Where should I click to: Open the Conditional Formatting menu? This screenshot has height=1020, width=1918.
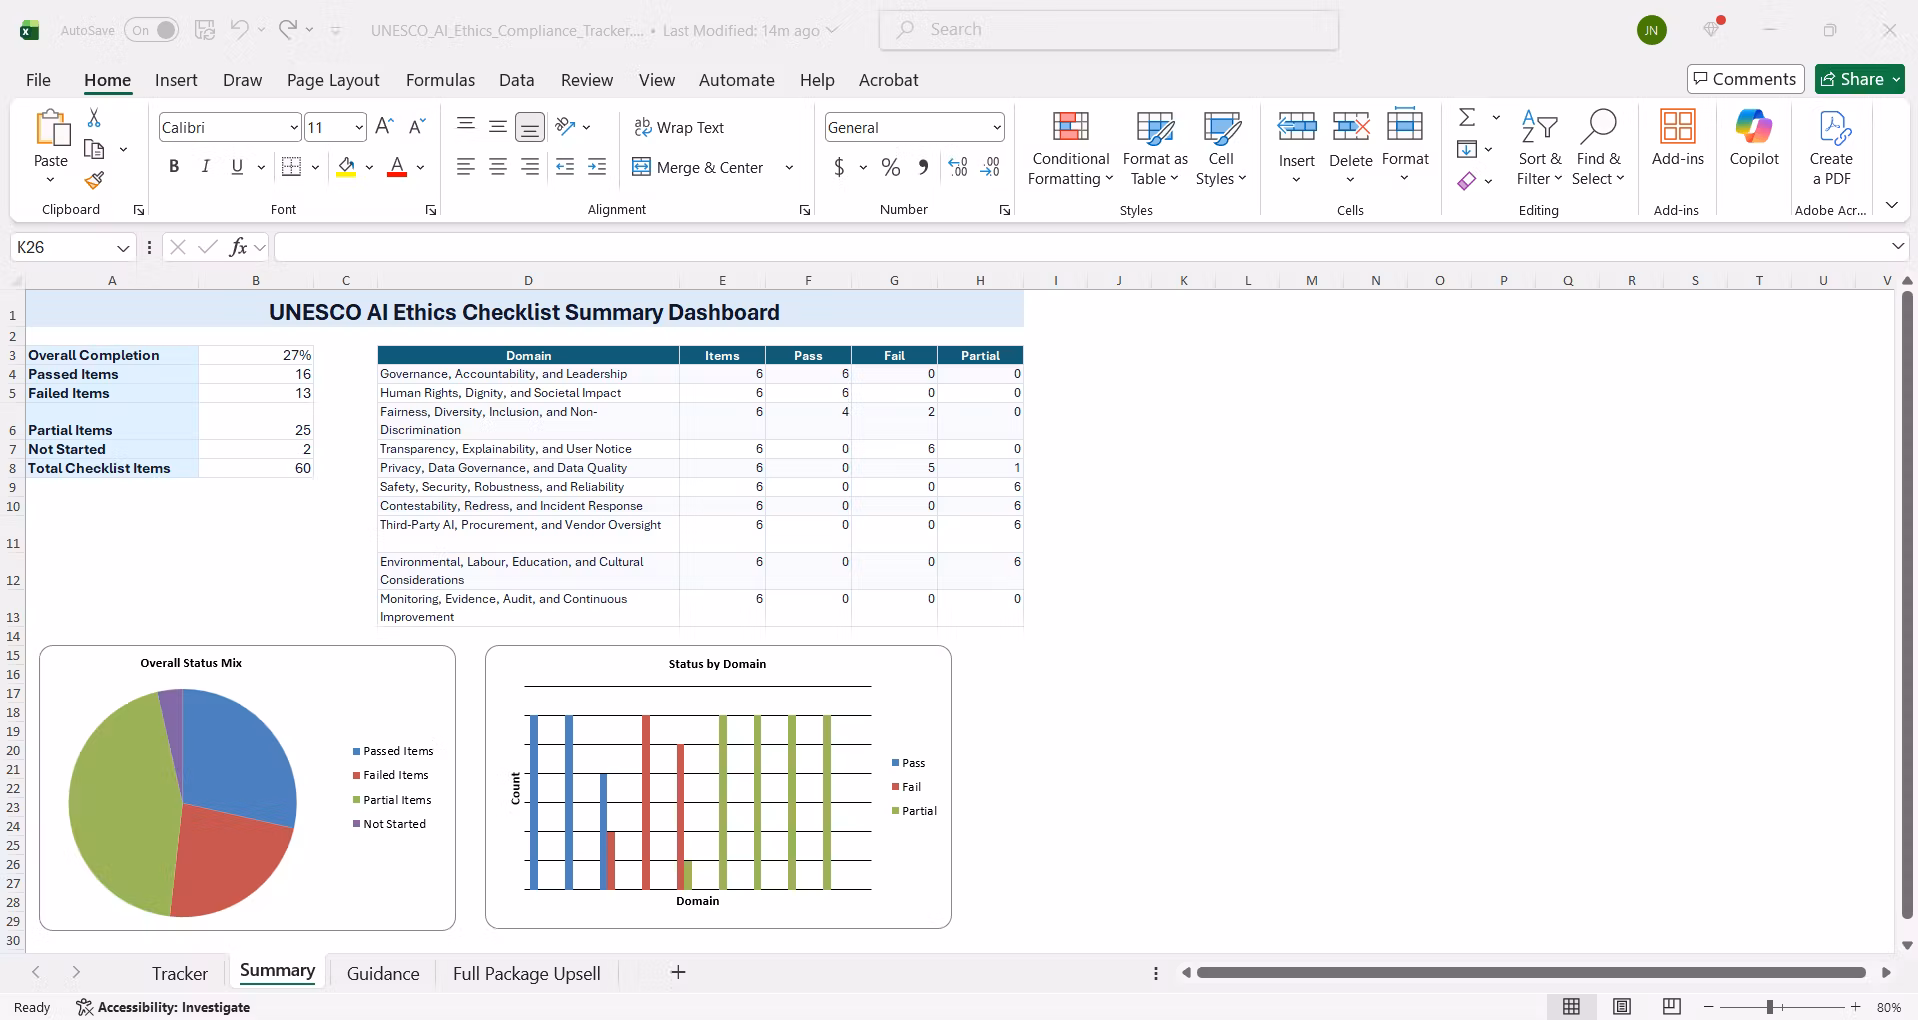coord(1071,148)
